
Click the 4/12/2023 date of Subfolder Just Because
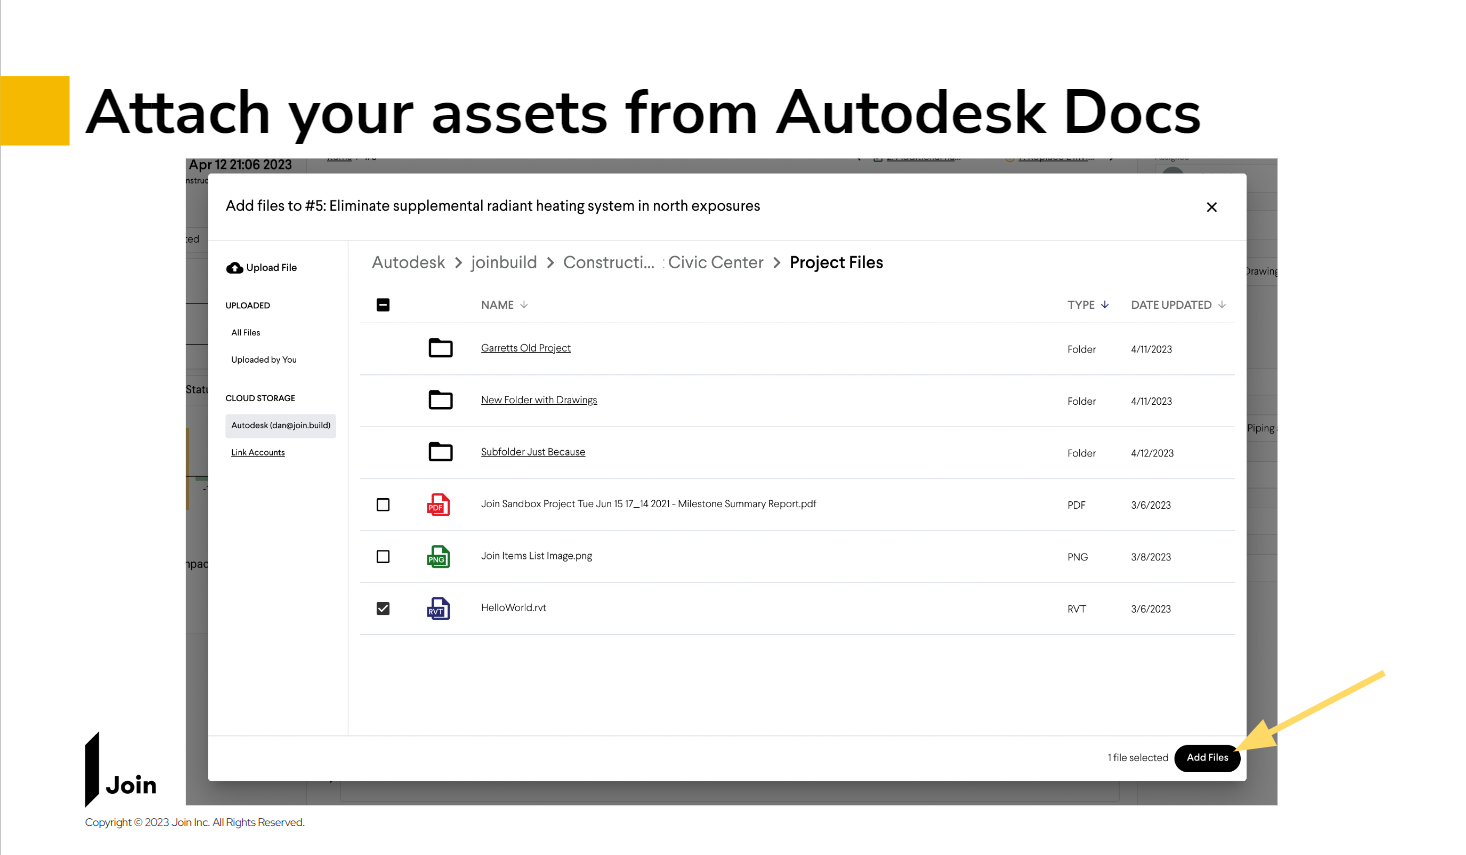point(1152,453)
